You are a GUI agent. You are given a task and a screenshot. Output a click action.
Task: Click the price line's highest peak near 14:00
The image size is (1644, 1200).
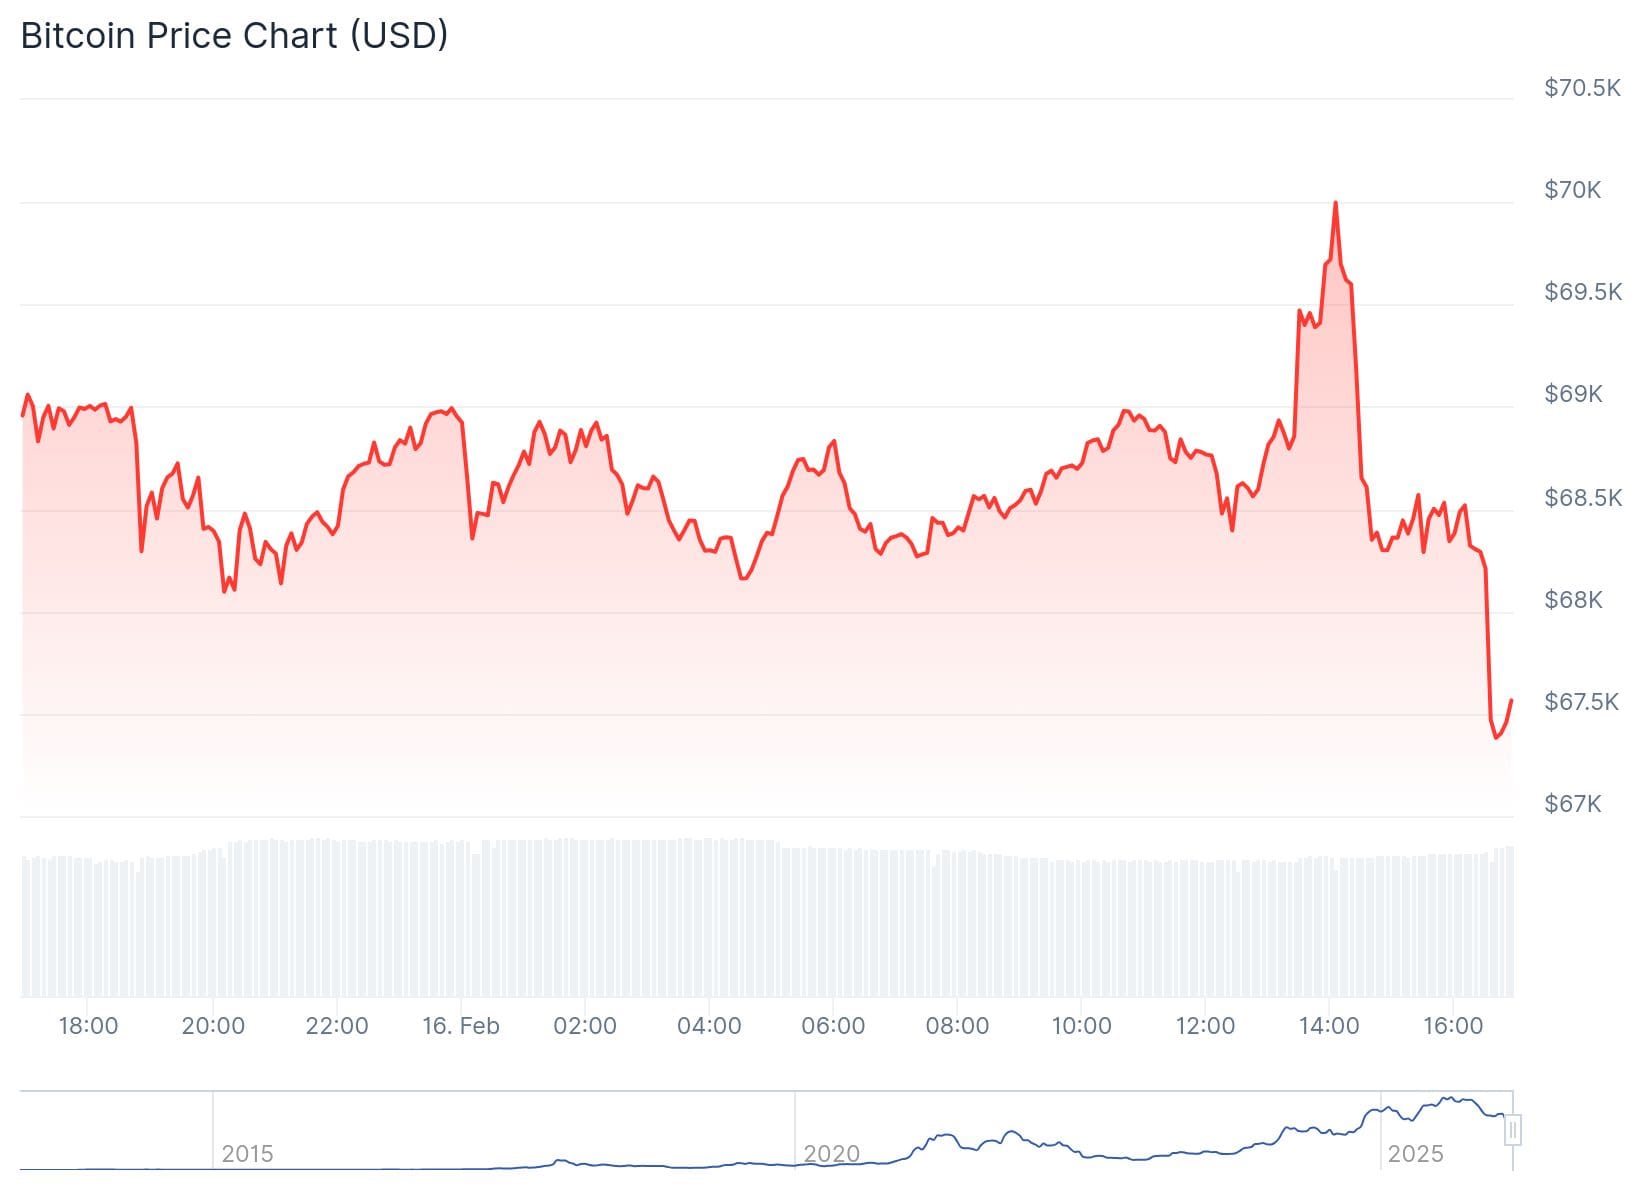point(1335,203)
